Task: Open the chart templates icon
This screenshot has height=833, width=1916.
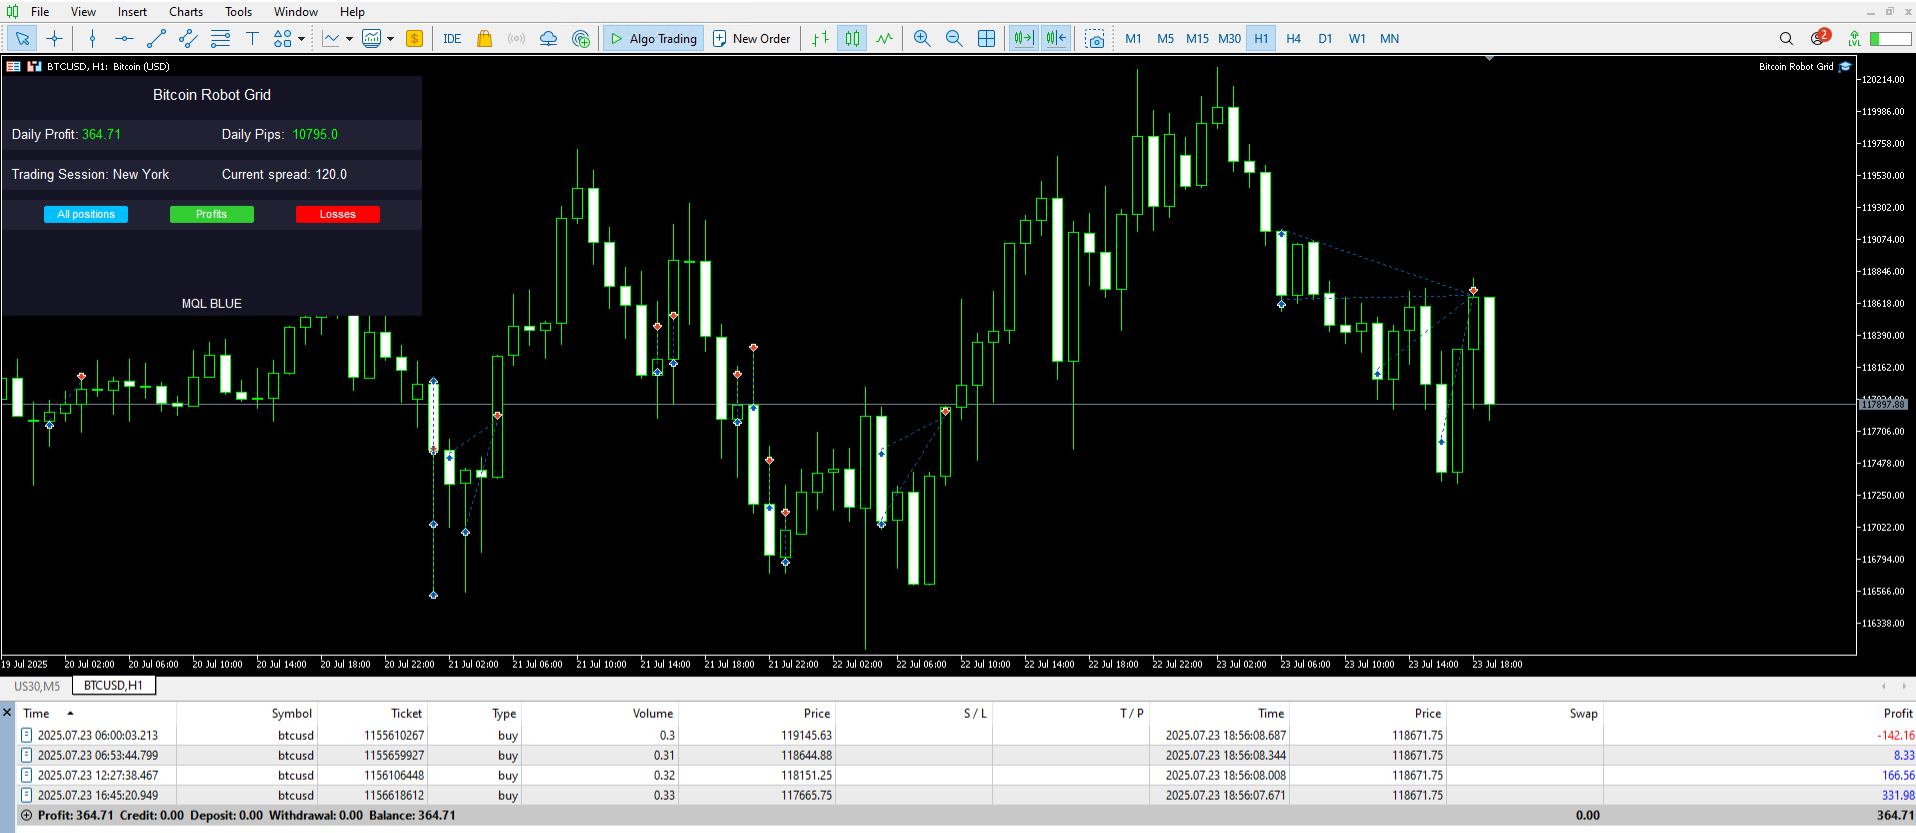Action: pyautogui.click(x=372, y=39)
